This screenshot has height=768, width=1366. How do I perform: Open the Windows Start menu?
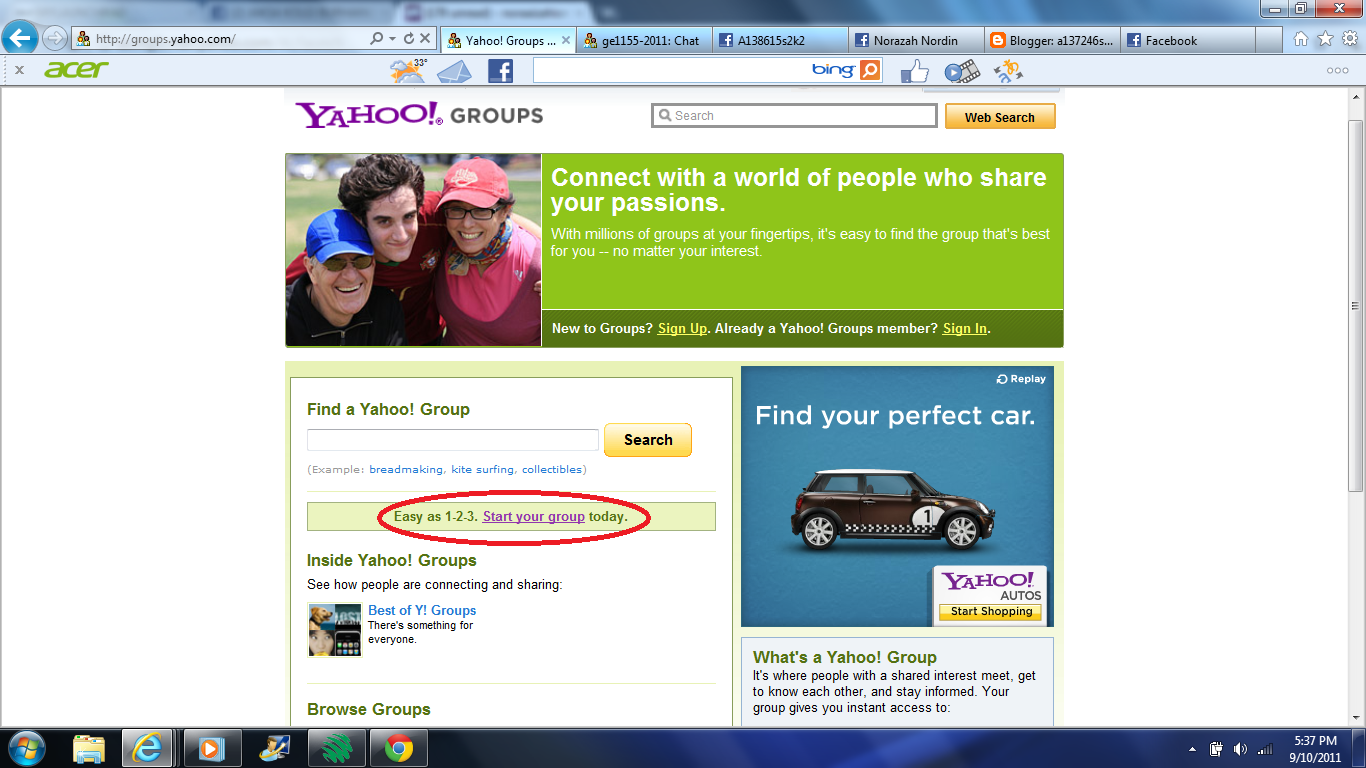27,748
